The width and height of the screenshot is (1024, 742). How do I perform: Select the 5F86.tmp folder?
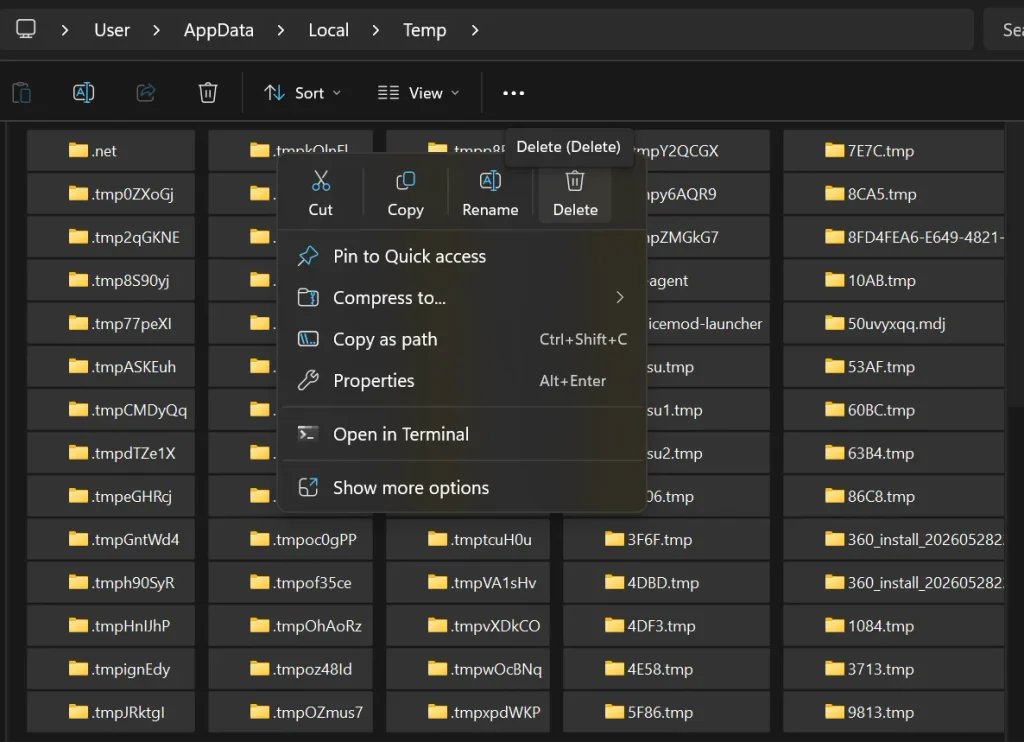(x=666, y=712)
